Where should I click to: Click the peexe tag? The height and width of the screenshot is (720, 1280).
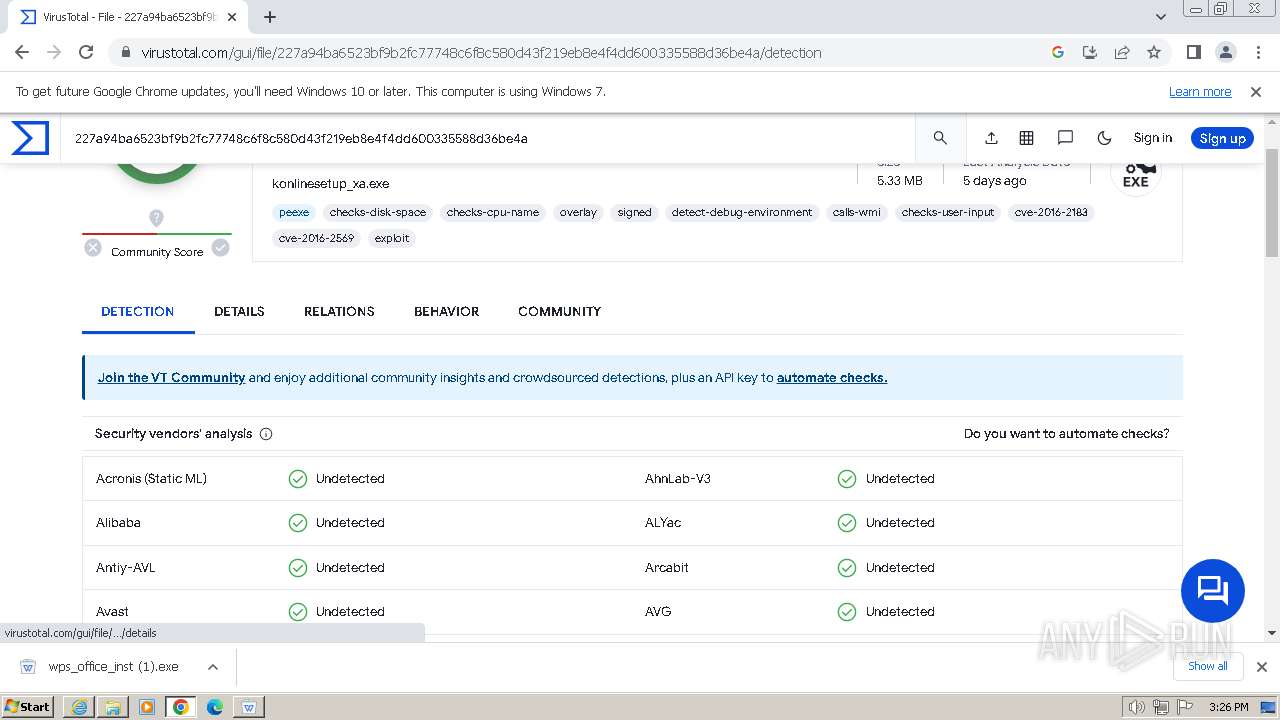tap(294, 212)
